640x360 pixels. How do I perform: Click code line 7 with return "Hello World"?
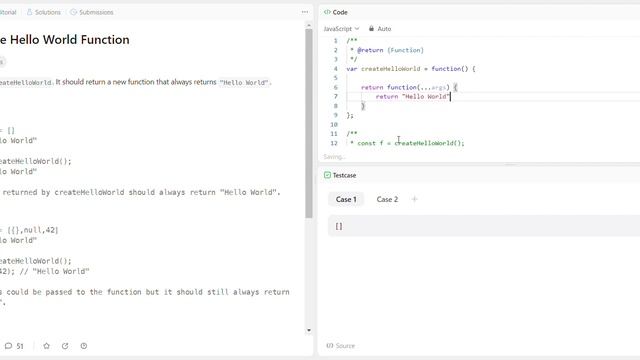[x=413, y=96]
